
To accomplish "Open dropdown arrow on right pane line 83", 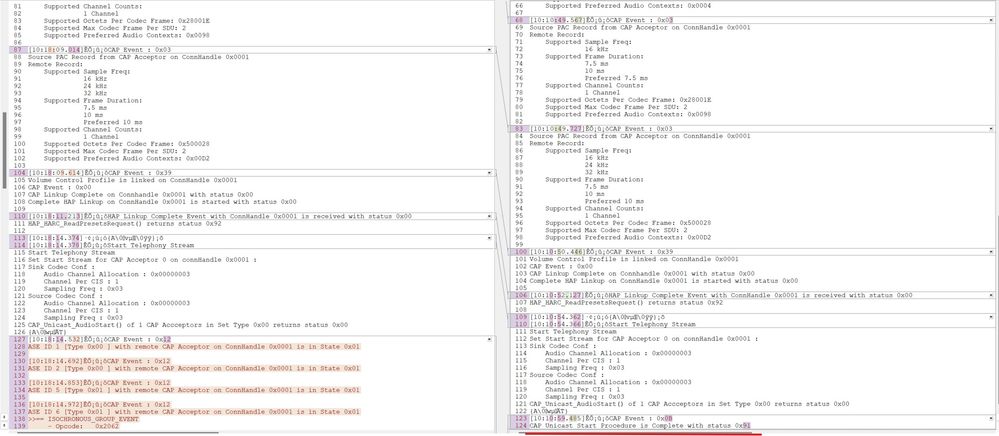I will coord(991,129).
